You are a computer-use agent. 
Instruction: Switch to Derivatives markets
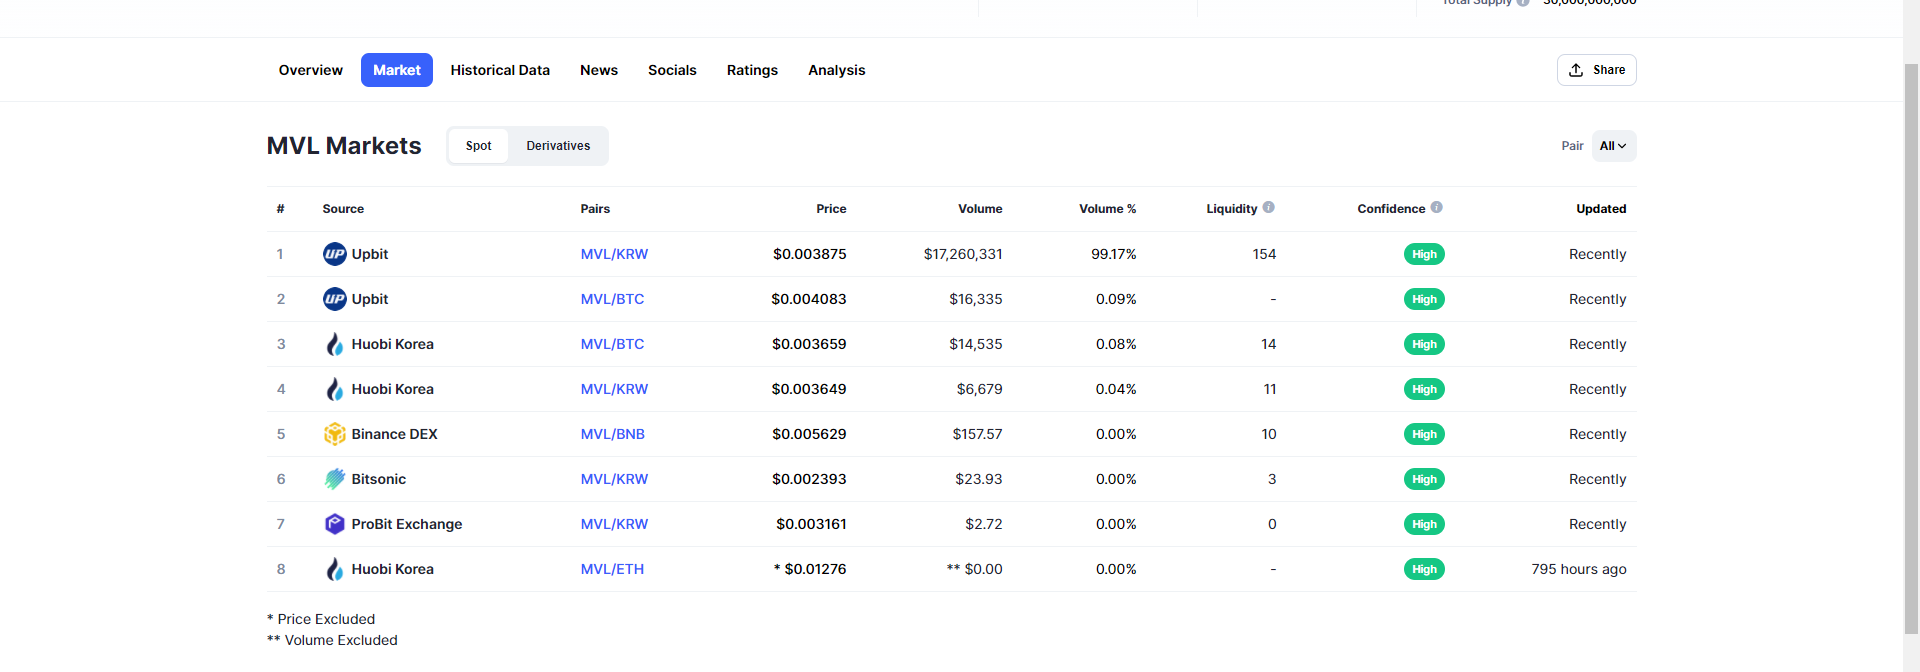pos(558,146)
